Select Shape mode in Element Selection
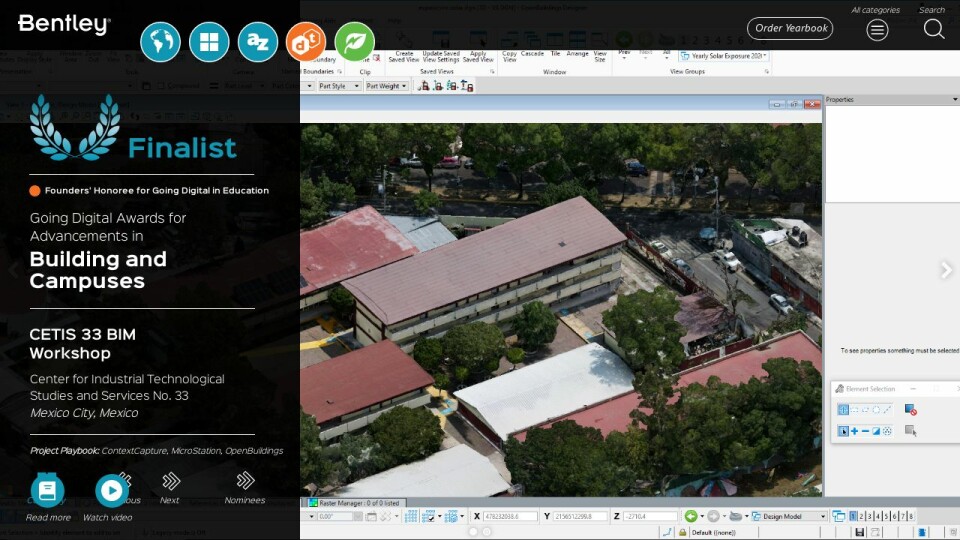 [x=865, y=410]
